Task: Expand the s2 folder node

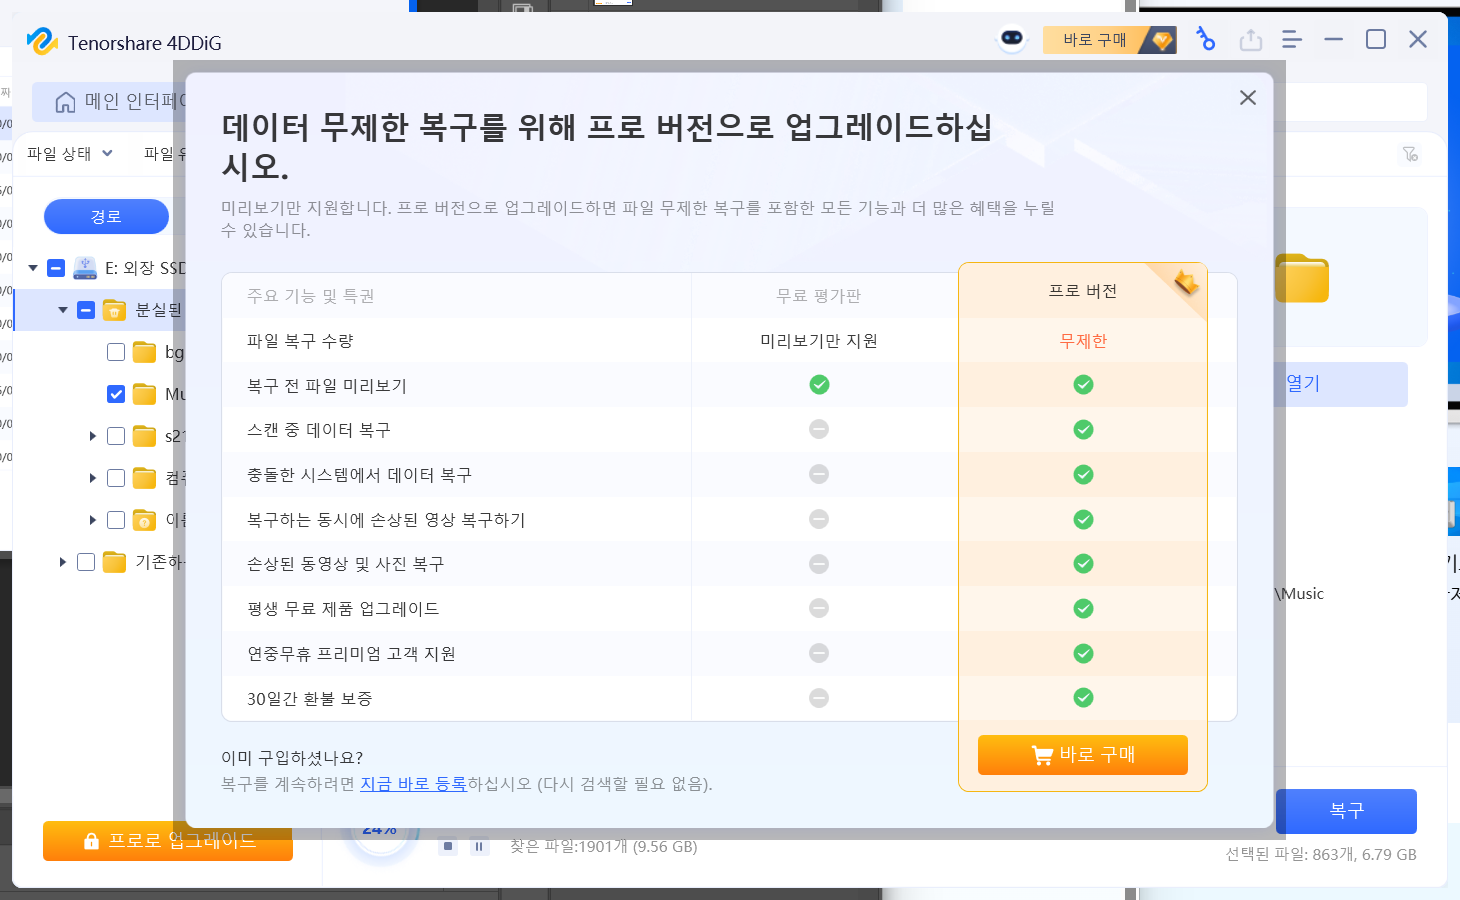Action: tap(93, 436)
